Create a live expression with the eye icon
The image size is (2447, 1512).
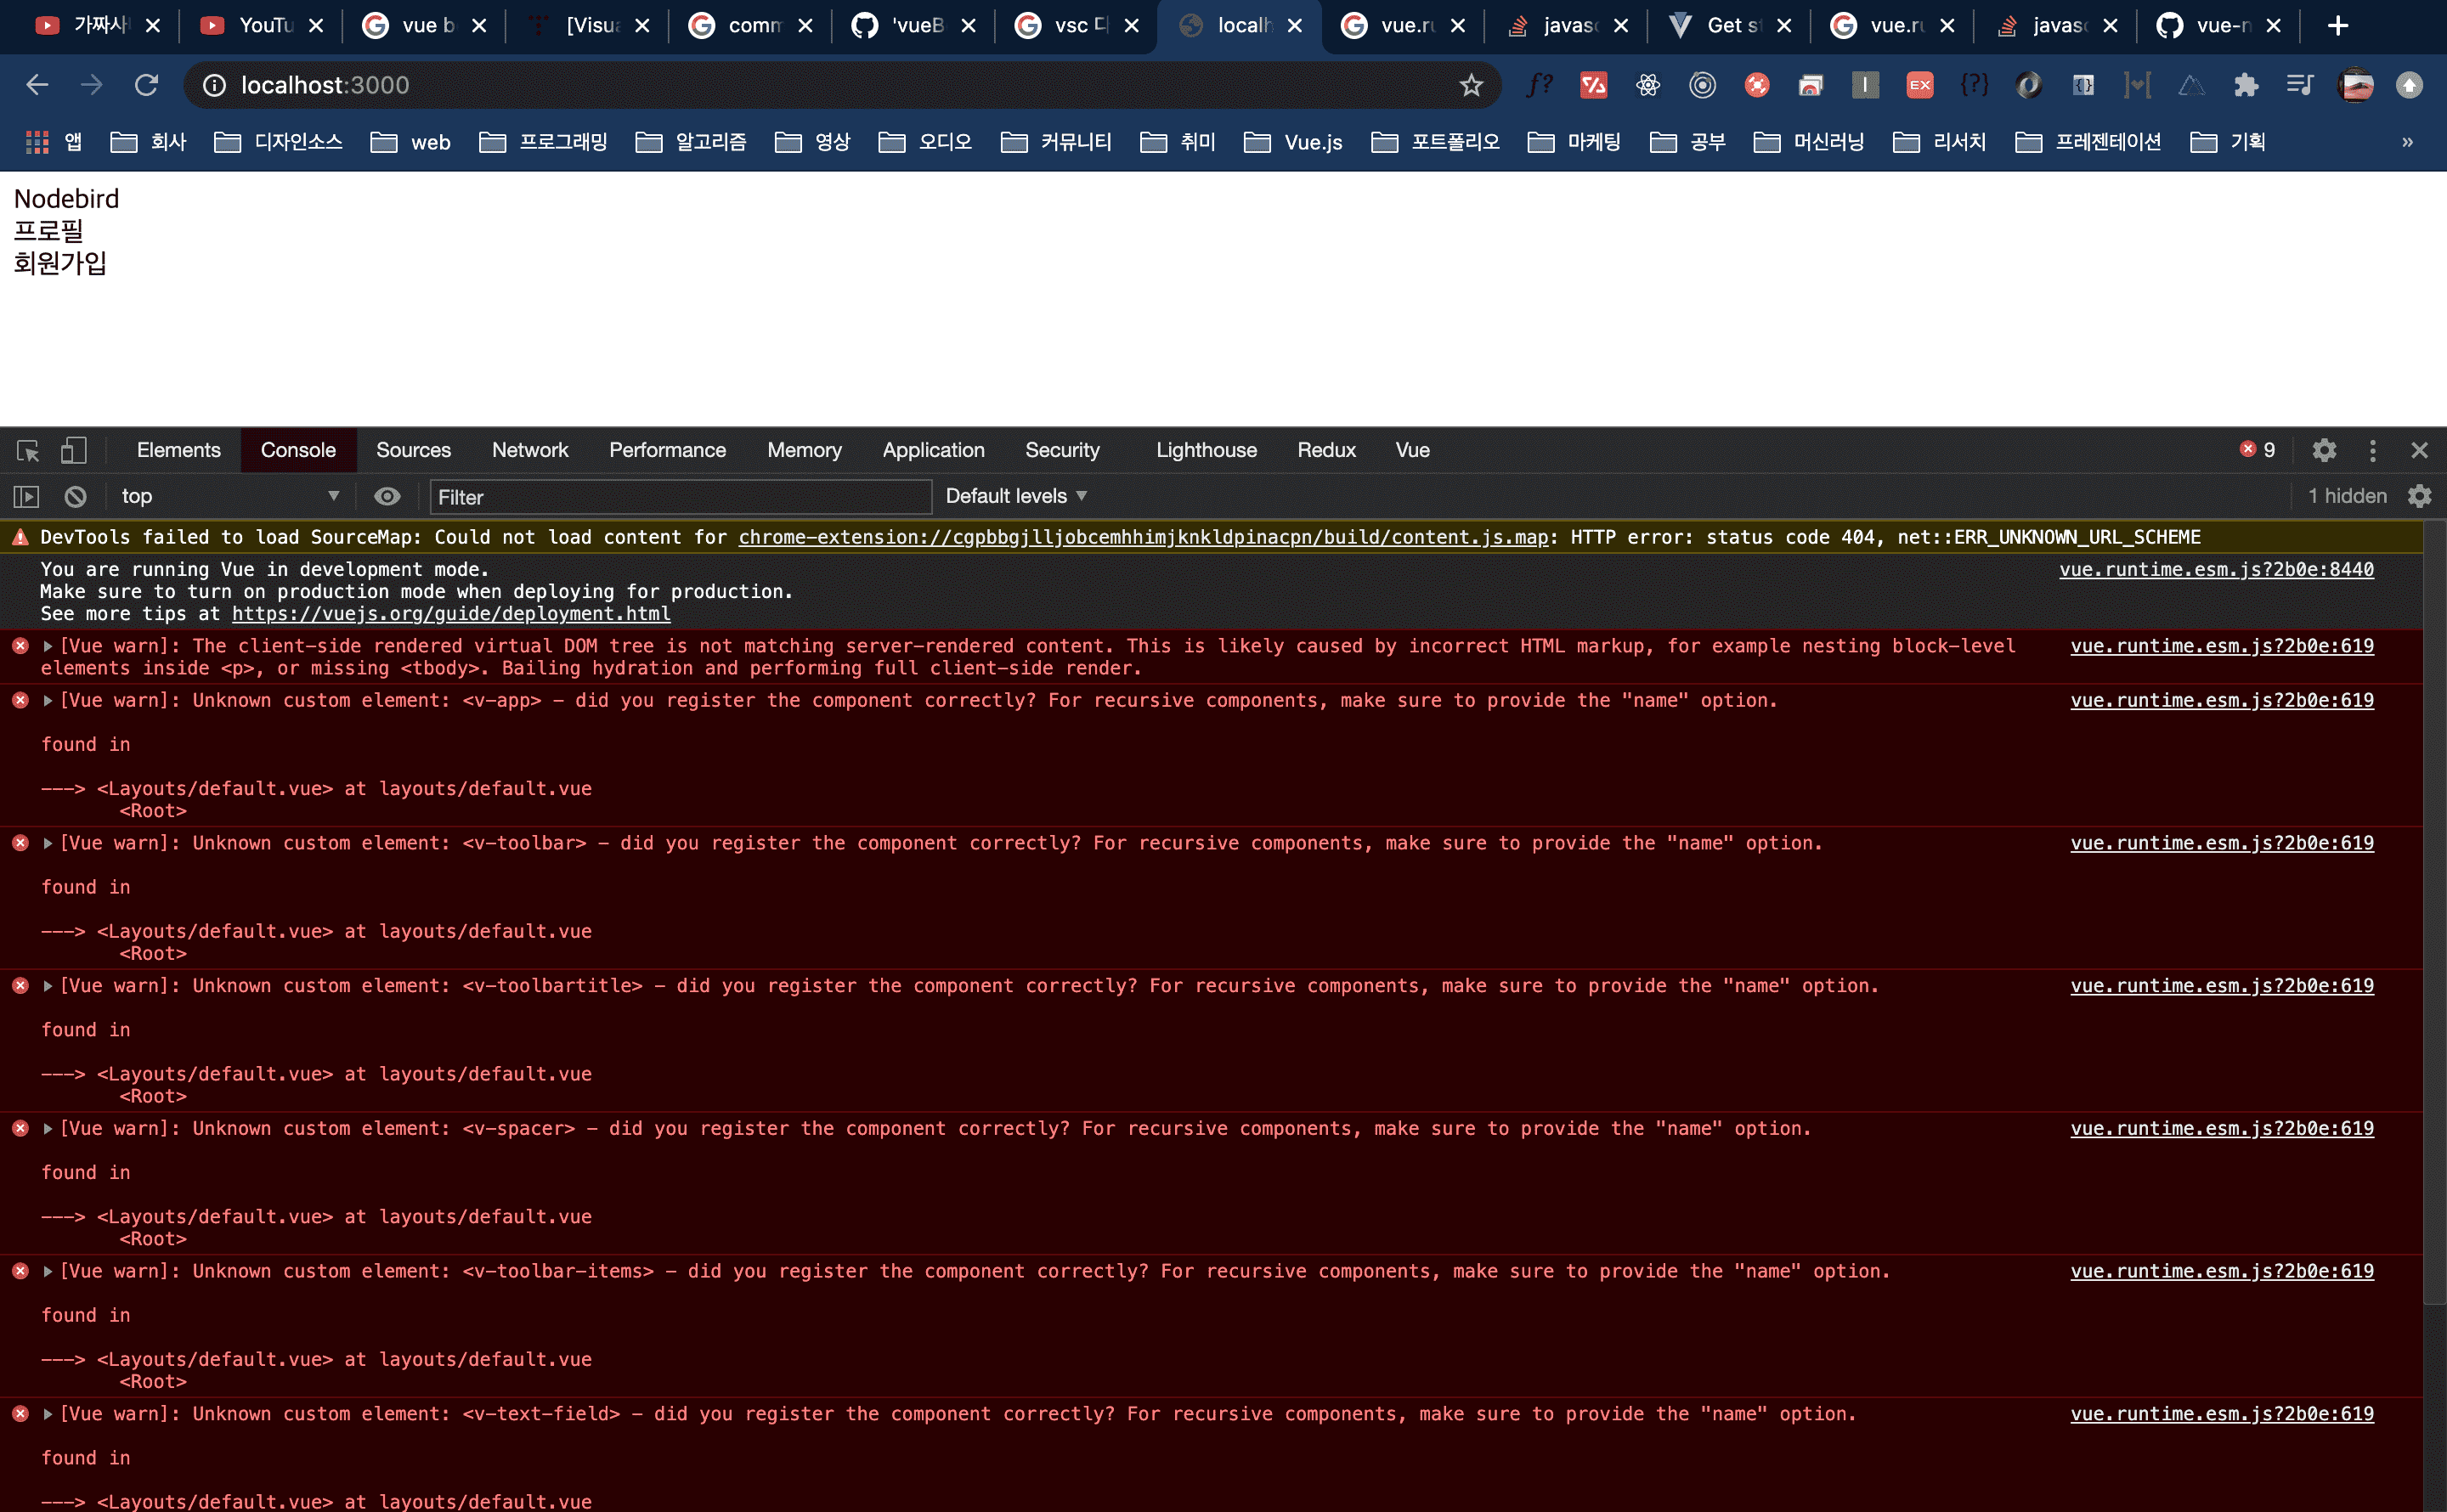(387, 496)
